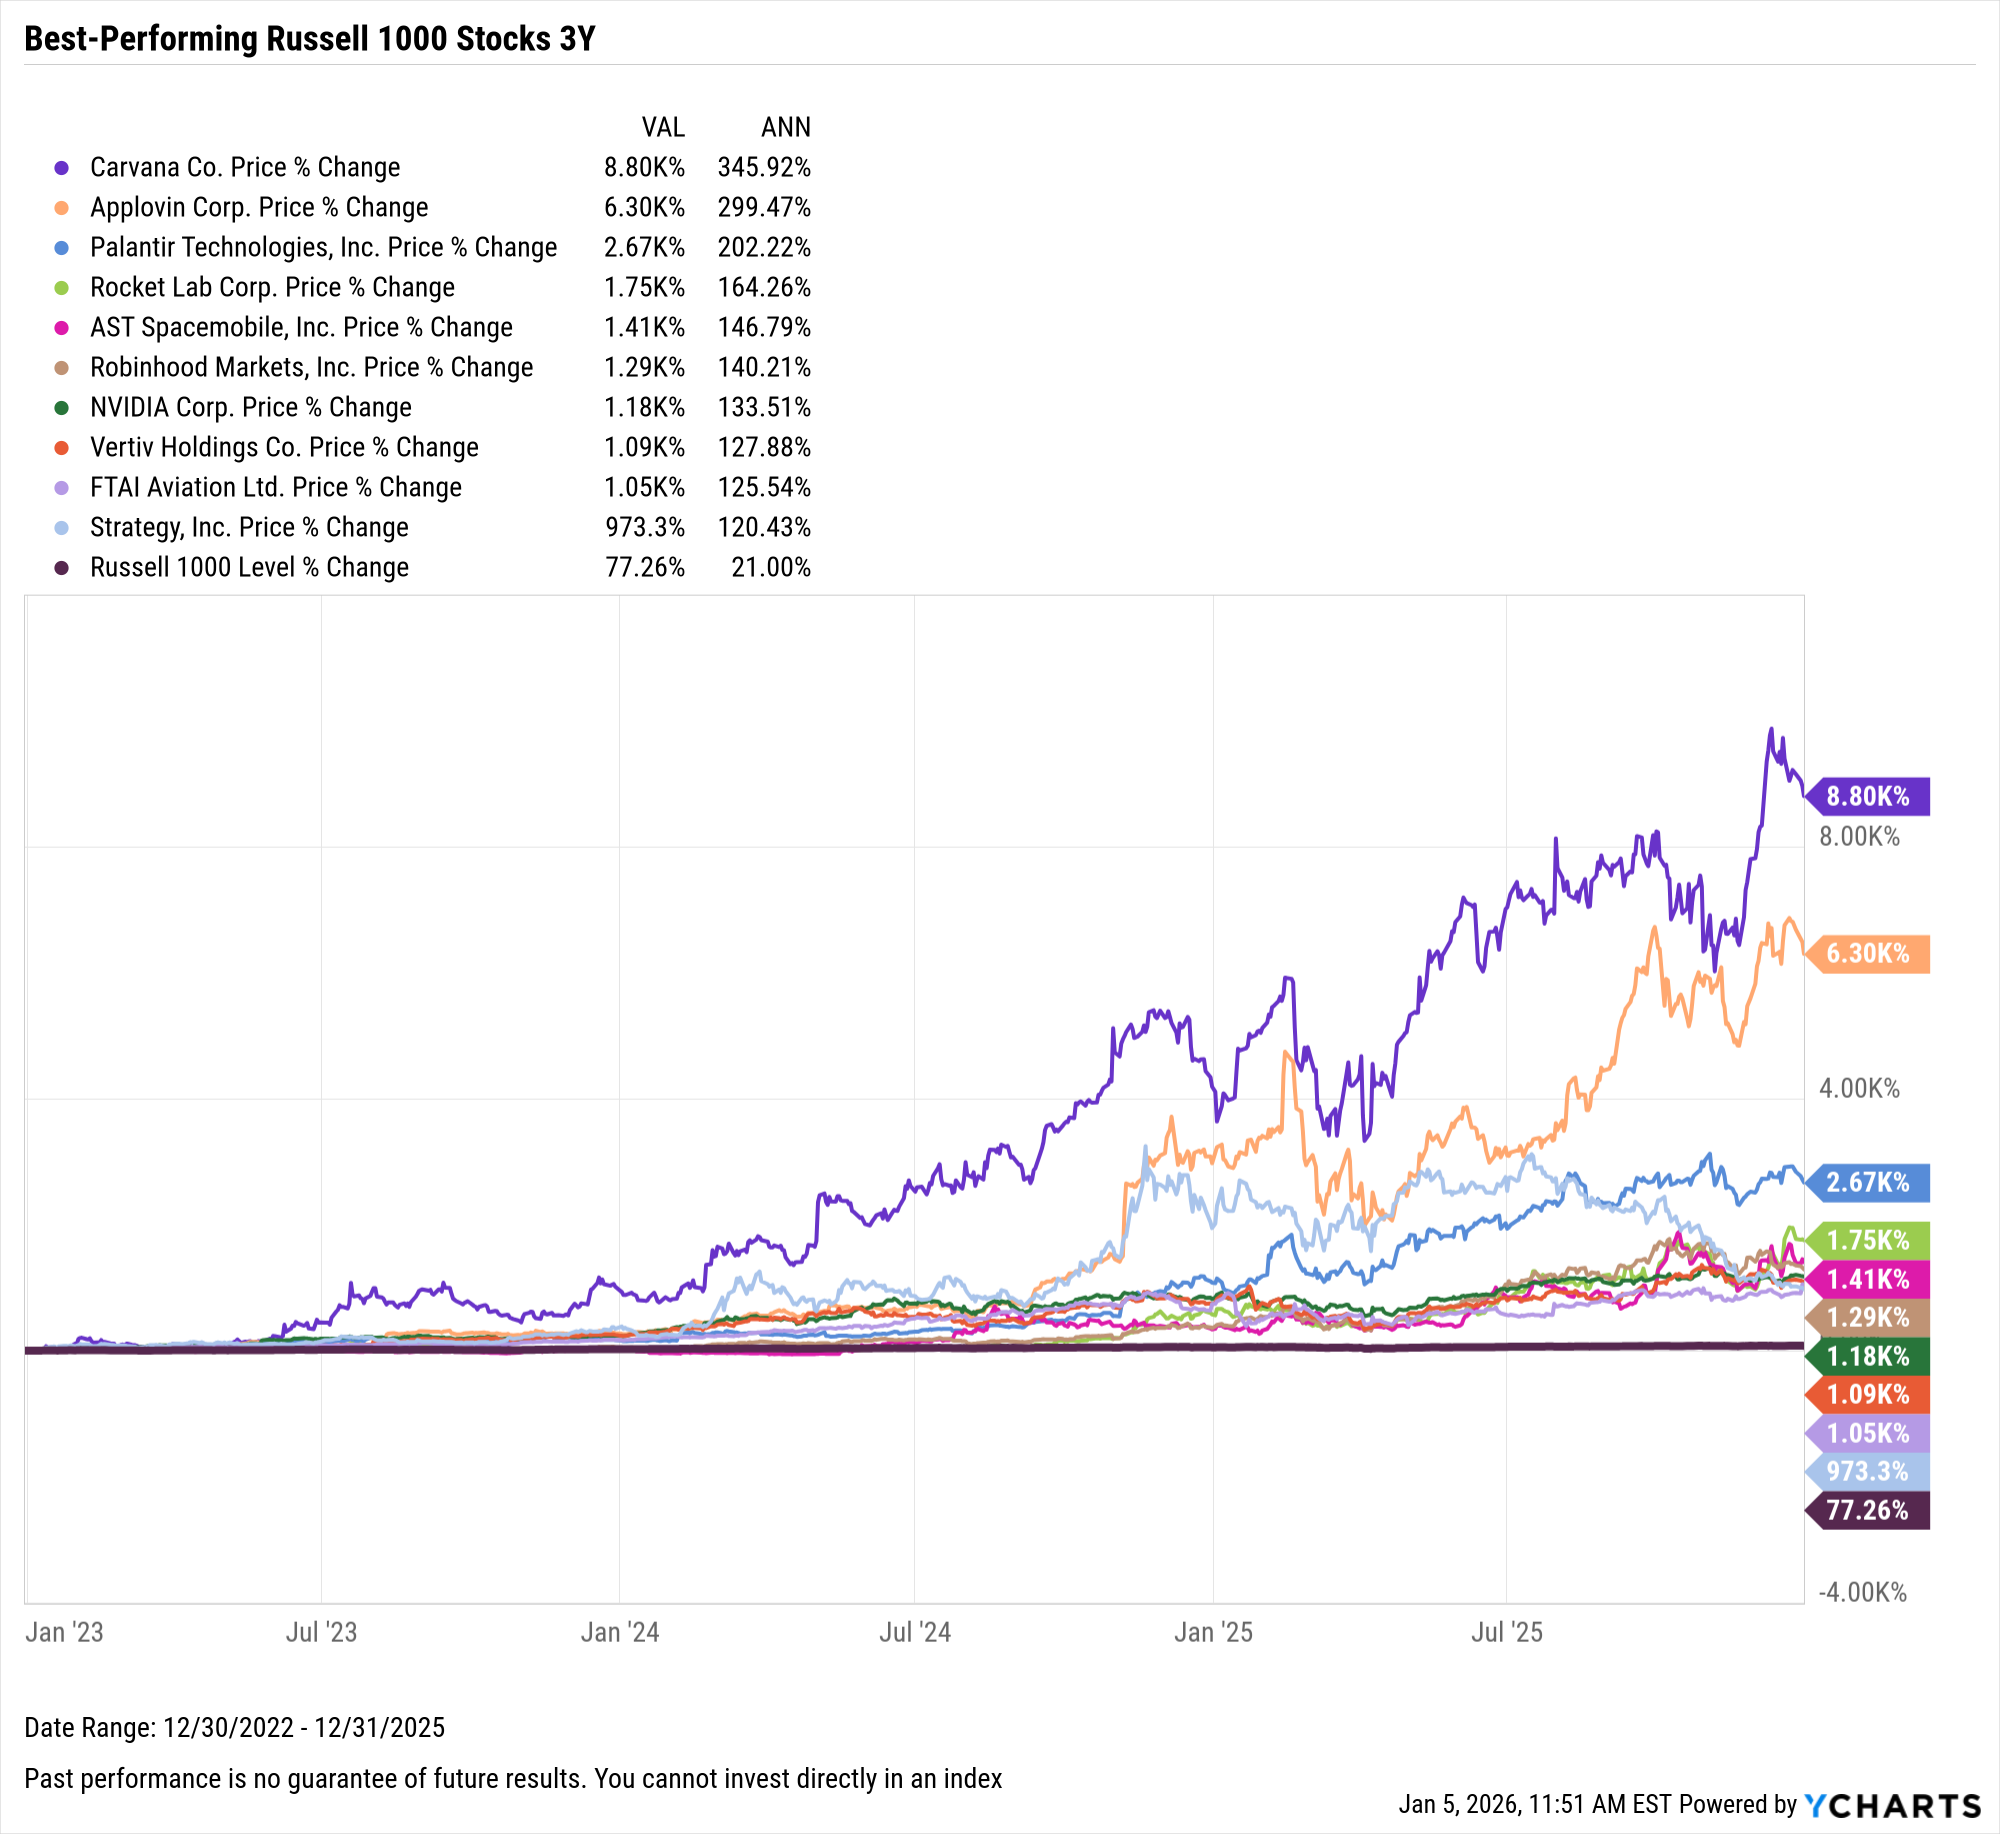Click the Russell 1000 legend dot

(x=62, y=568)
